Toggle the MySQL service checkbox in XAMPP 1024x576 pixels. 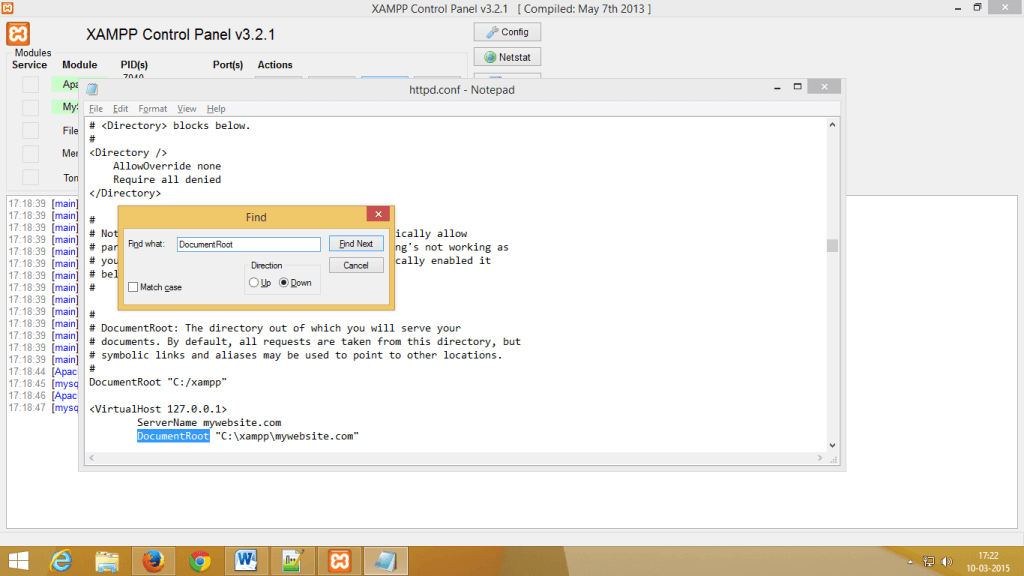[x=30, y=108]
